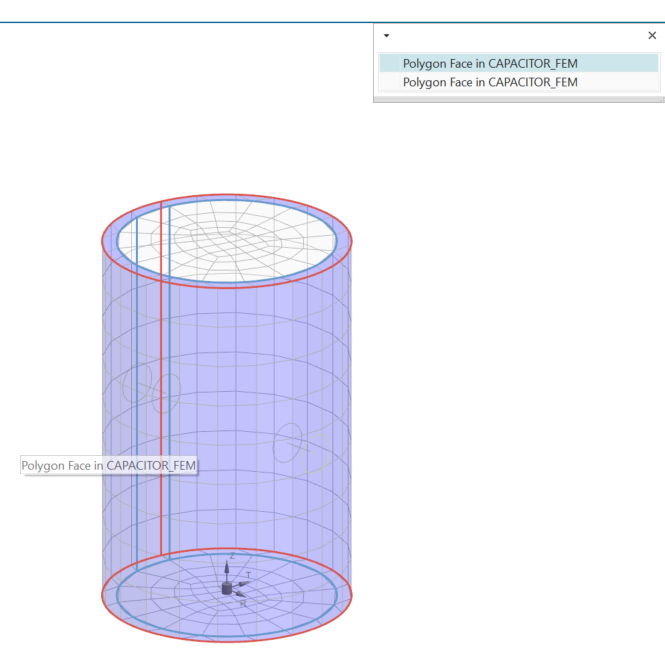The height and width of the screenshot is (655, 665).
Task: Select the first Polygon Face in CAPACITOR_FEM entry
Action: (490, 64)
